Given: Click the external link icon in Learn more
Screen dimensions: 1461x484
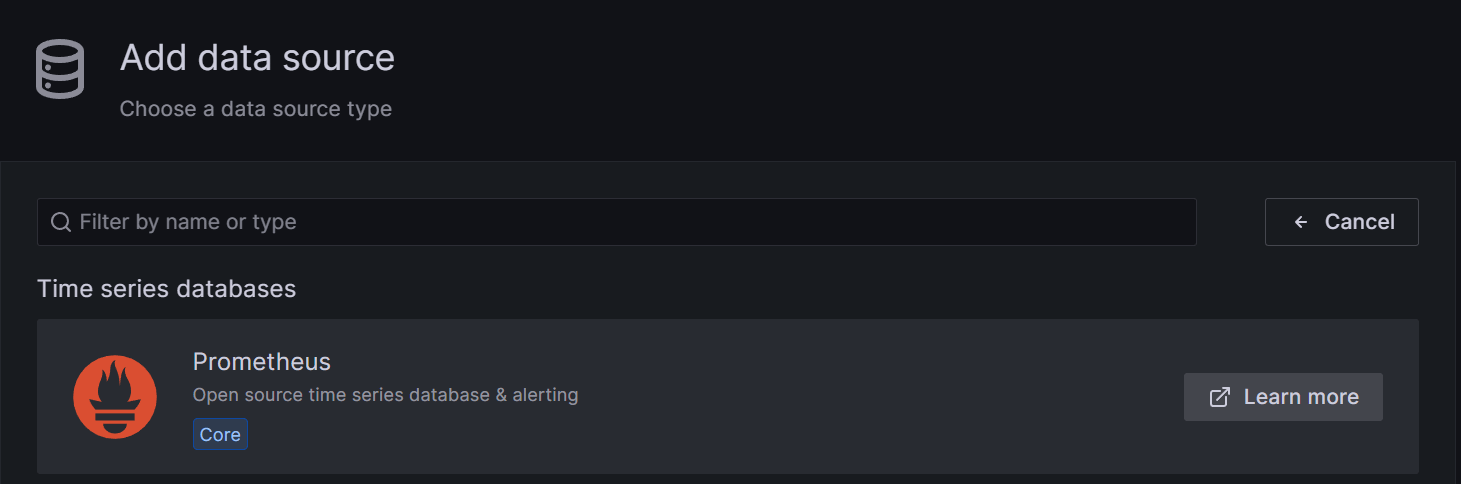Looking at the screenshot, I should [x=1220, y=397].
